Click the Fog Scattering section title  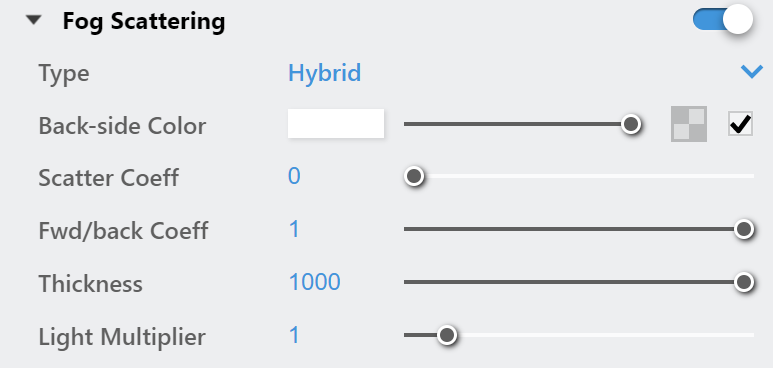click(144, 21)
